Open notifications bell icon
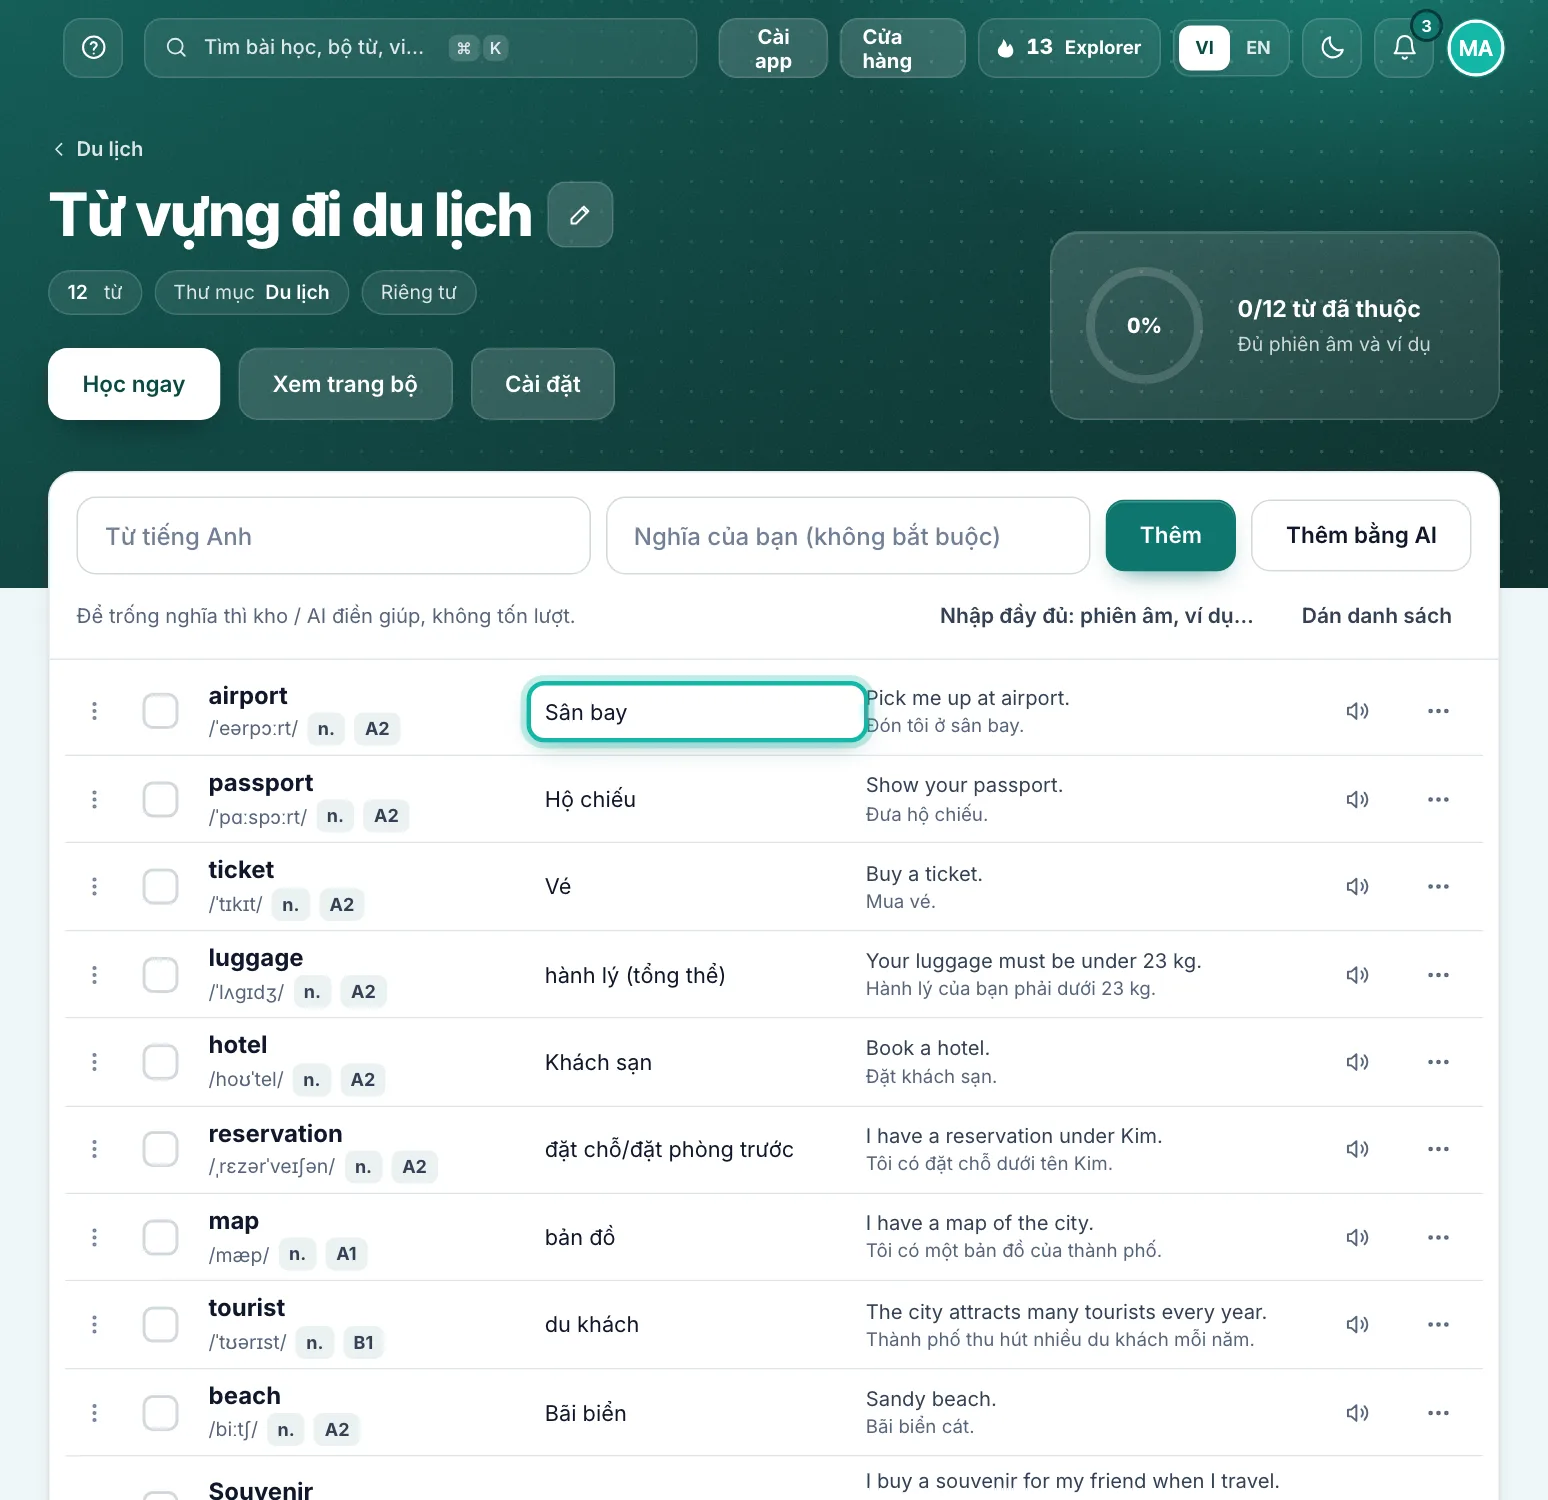This screenshot has height=1500, width=1548. [1404, 48]
